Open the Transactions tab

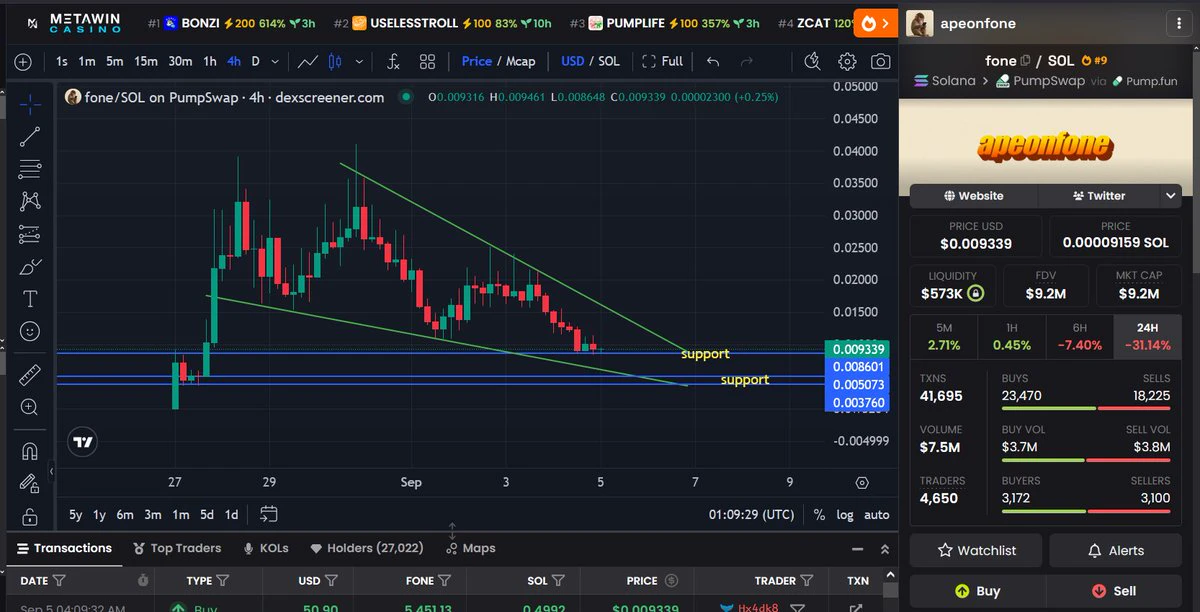tap(64, 548)
